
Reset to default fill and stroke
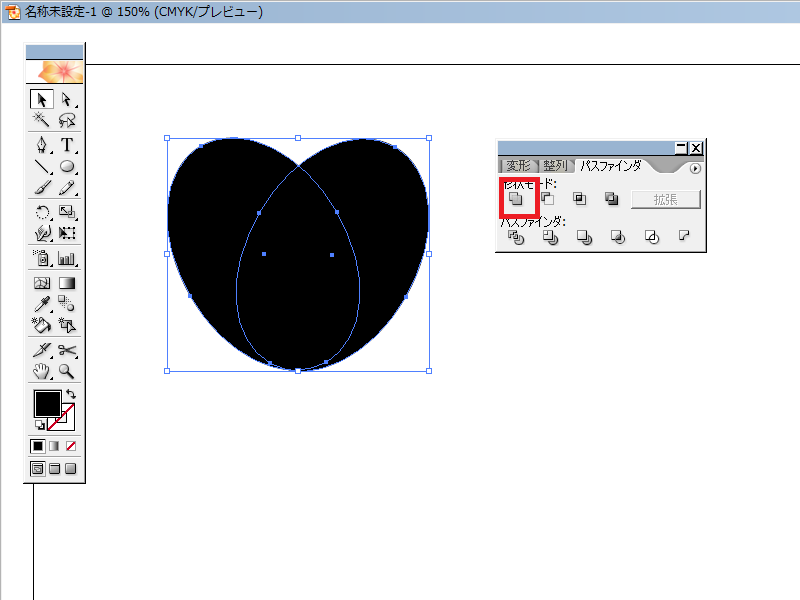pyautogui.click(x=39, y=424)
